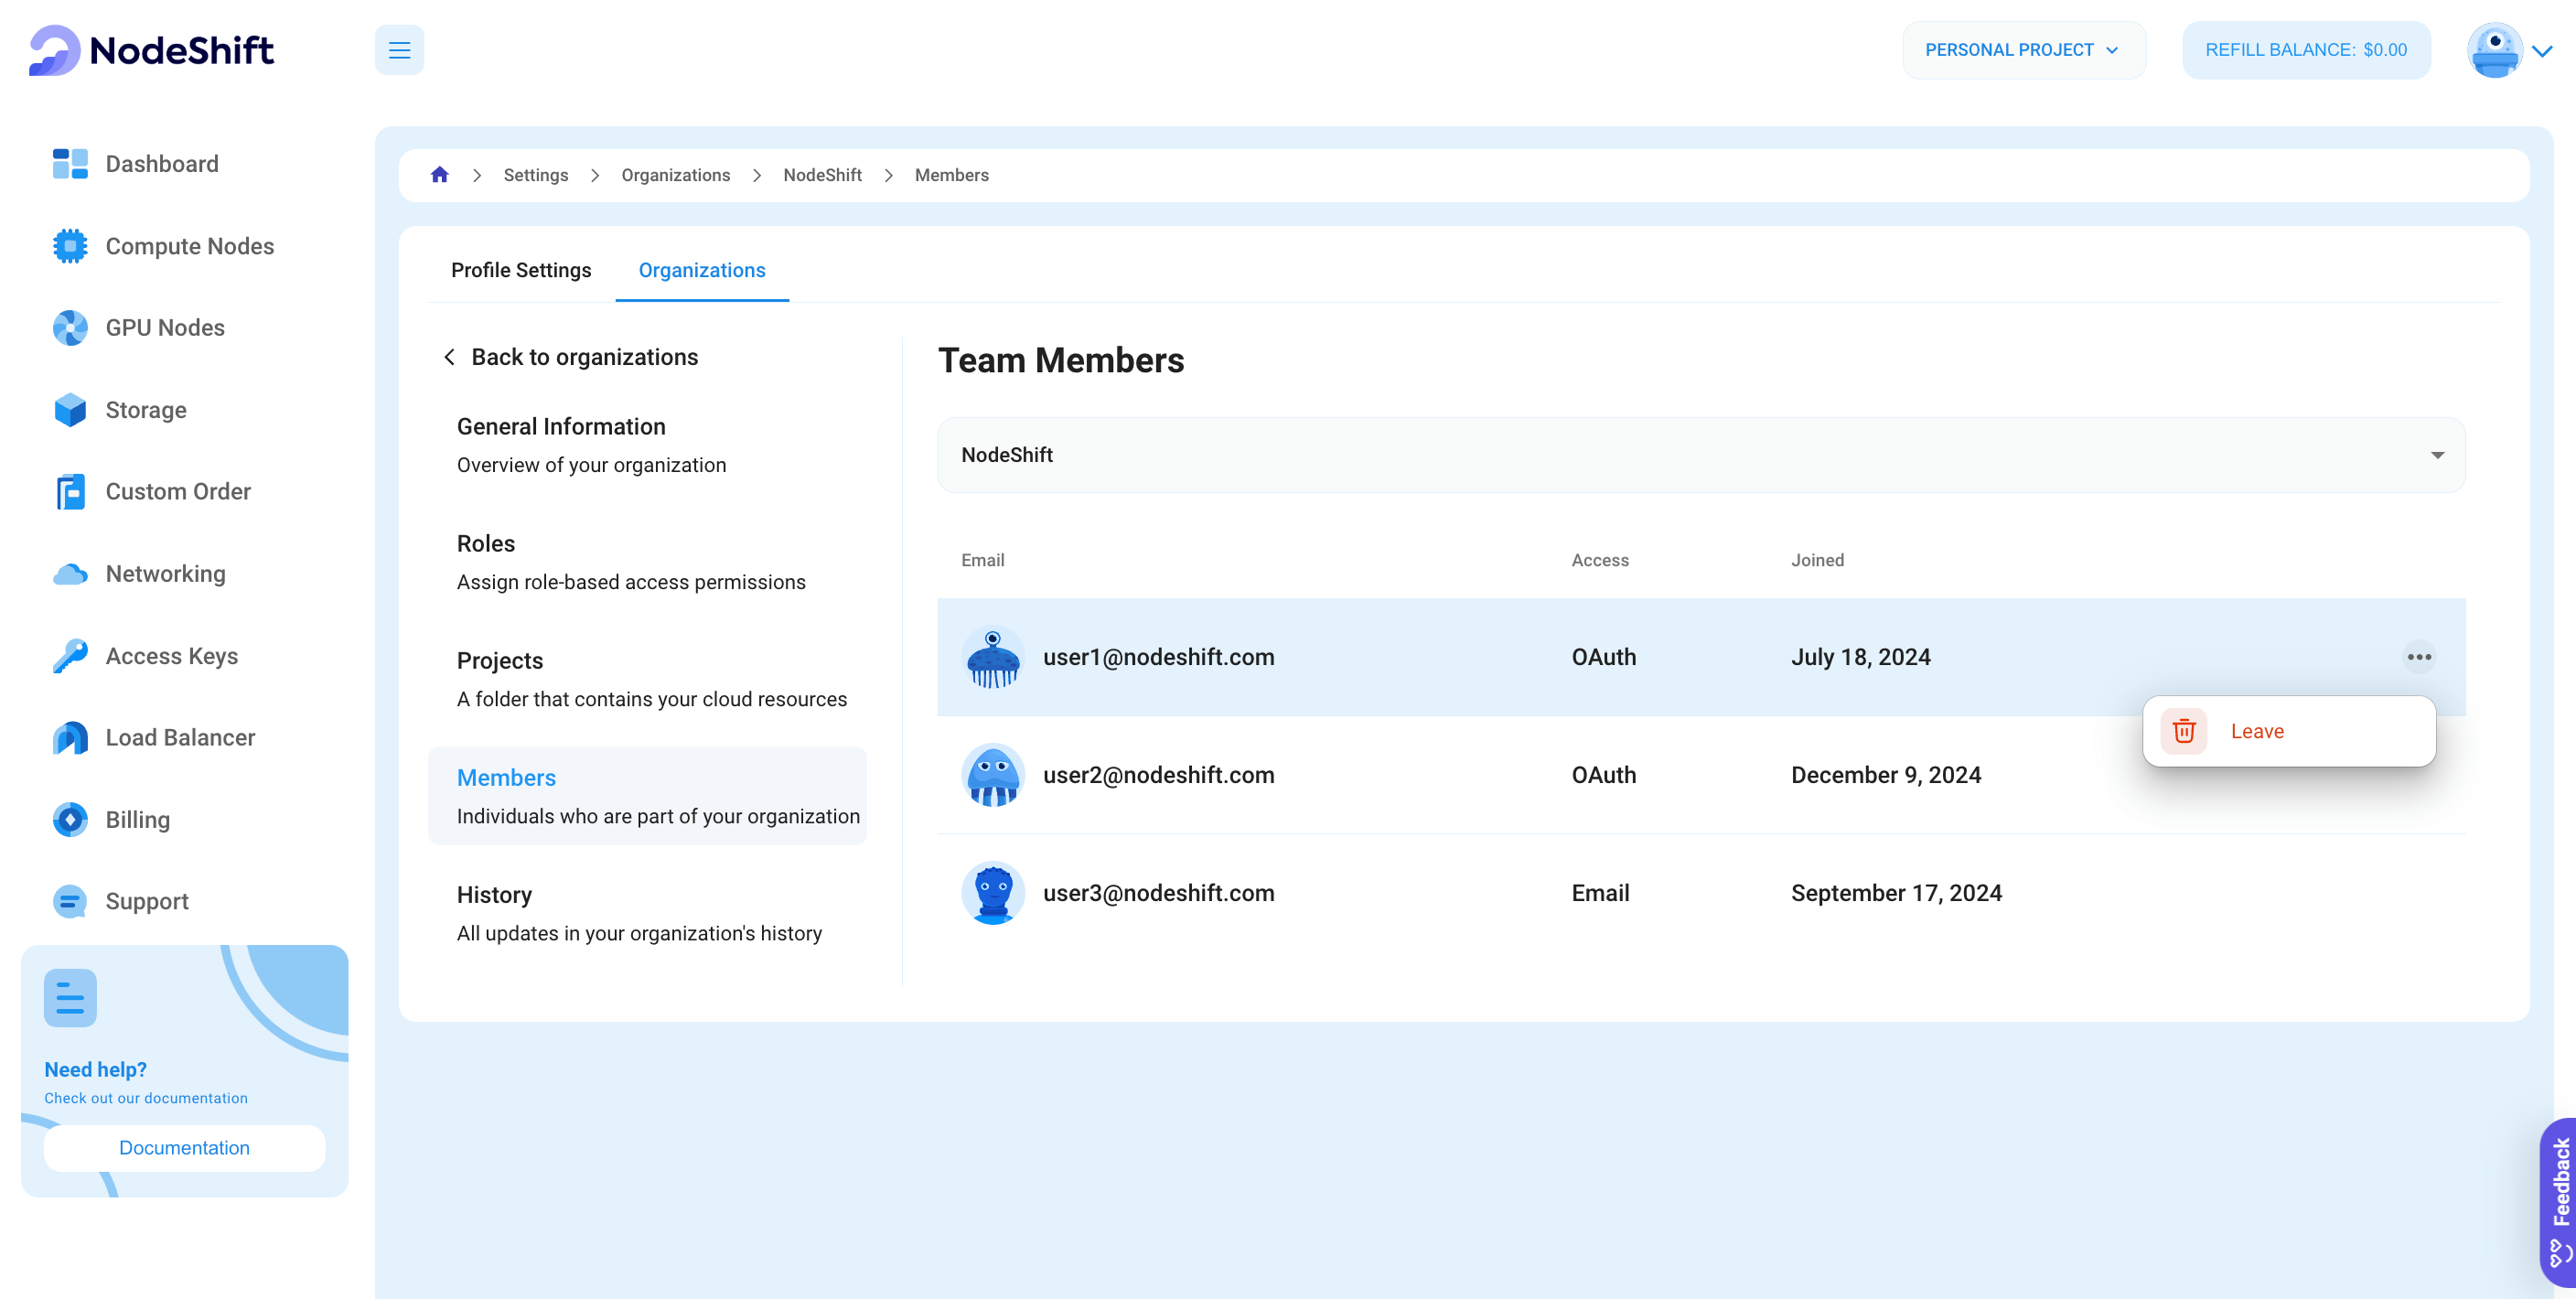The width and height of the screenshot is (2576, 1299).
Task: Click the September 17, 2024 joined date
Action: pos(1896,893)
